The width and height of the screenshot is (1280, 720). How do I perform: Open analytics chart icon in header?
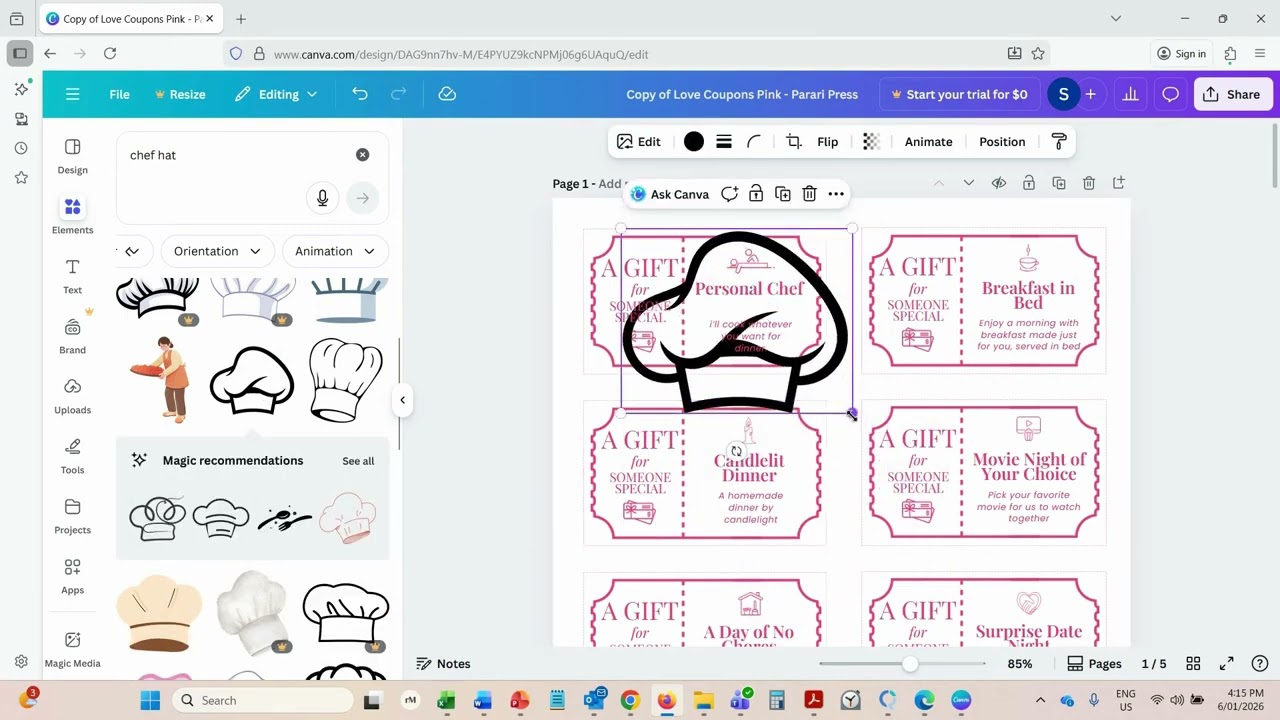click(1131, 94)
